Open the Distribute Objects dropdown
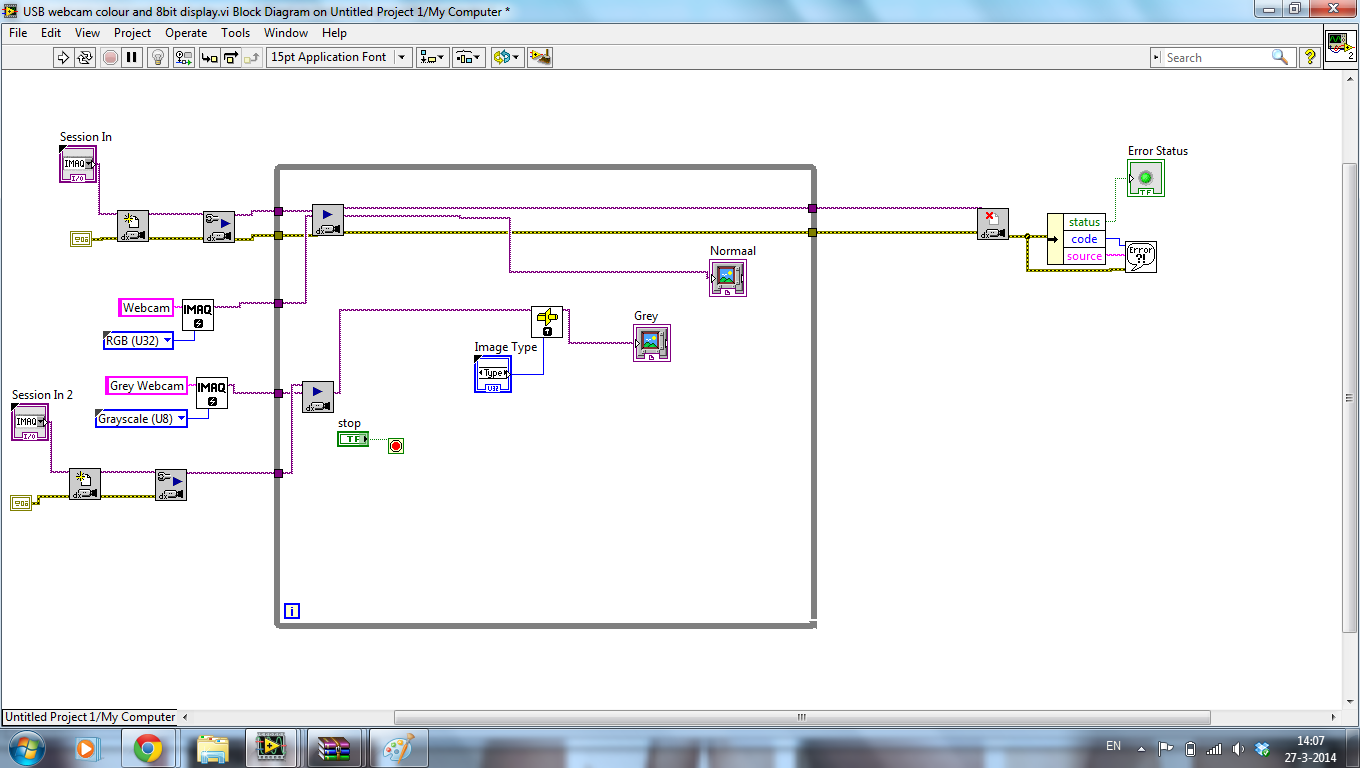 point(469,57)
